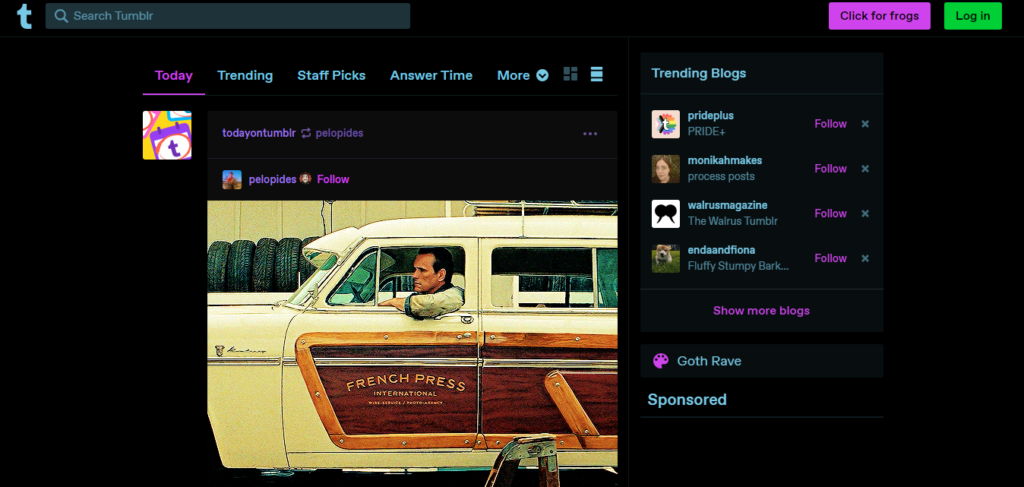Open todayontumblr avatar
This screenshot has width=1024, height=487.
click(167, 135)
